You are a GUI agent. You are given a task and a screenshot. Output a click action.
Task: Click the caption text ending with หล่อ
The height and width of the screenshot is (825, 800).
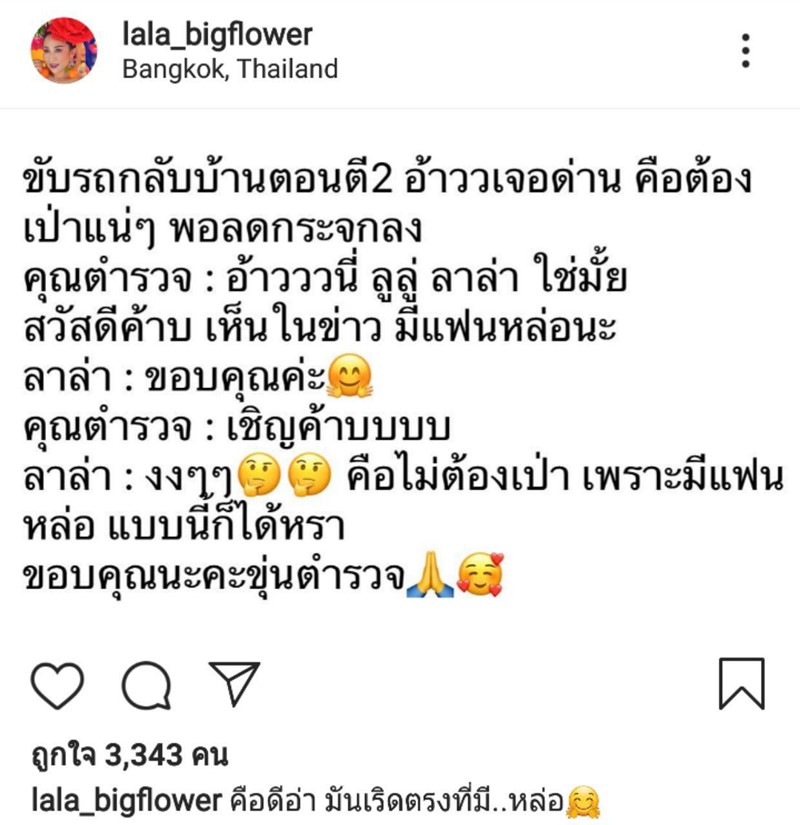pyautogui.click(x=397, y=801)
